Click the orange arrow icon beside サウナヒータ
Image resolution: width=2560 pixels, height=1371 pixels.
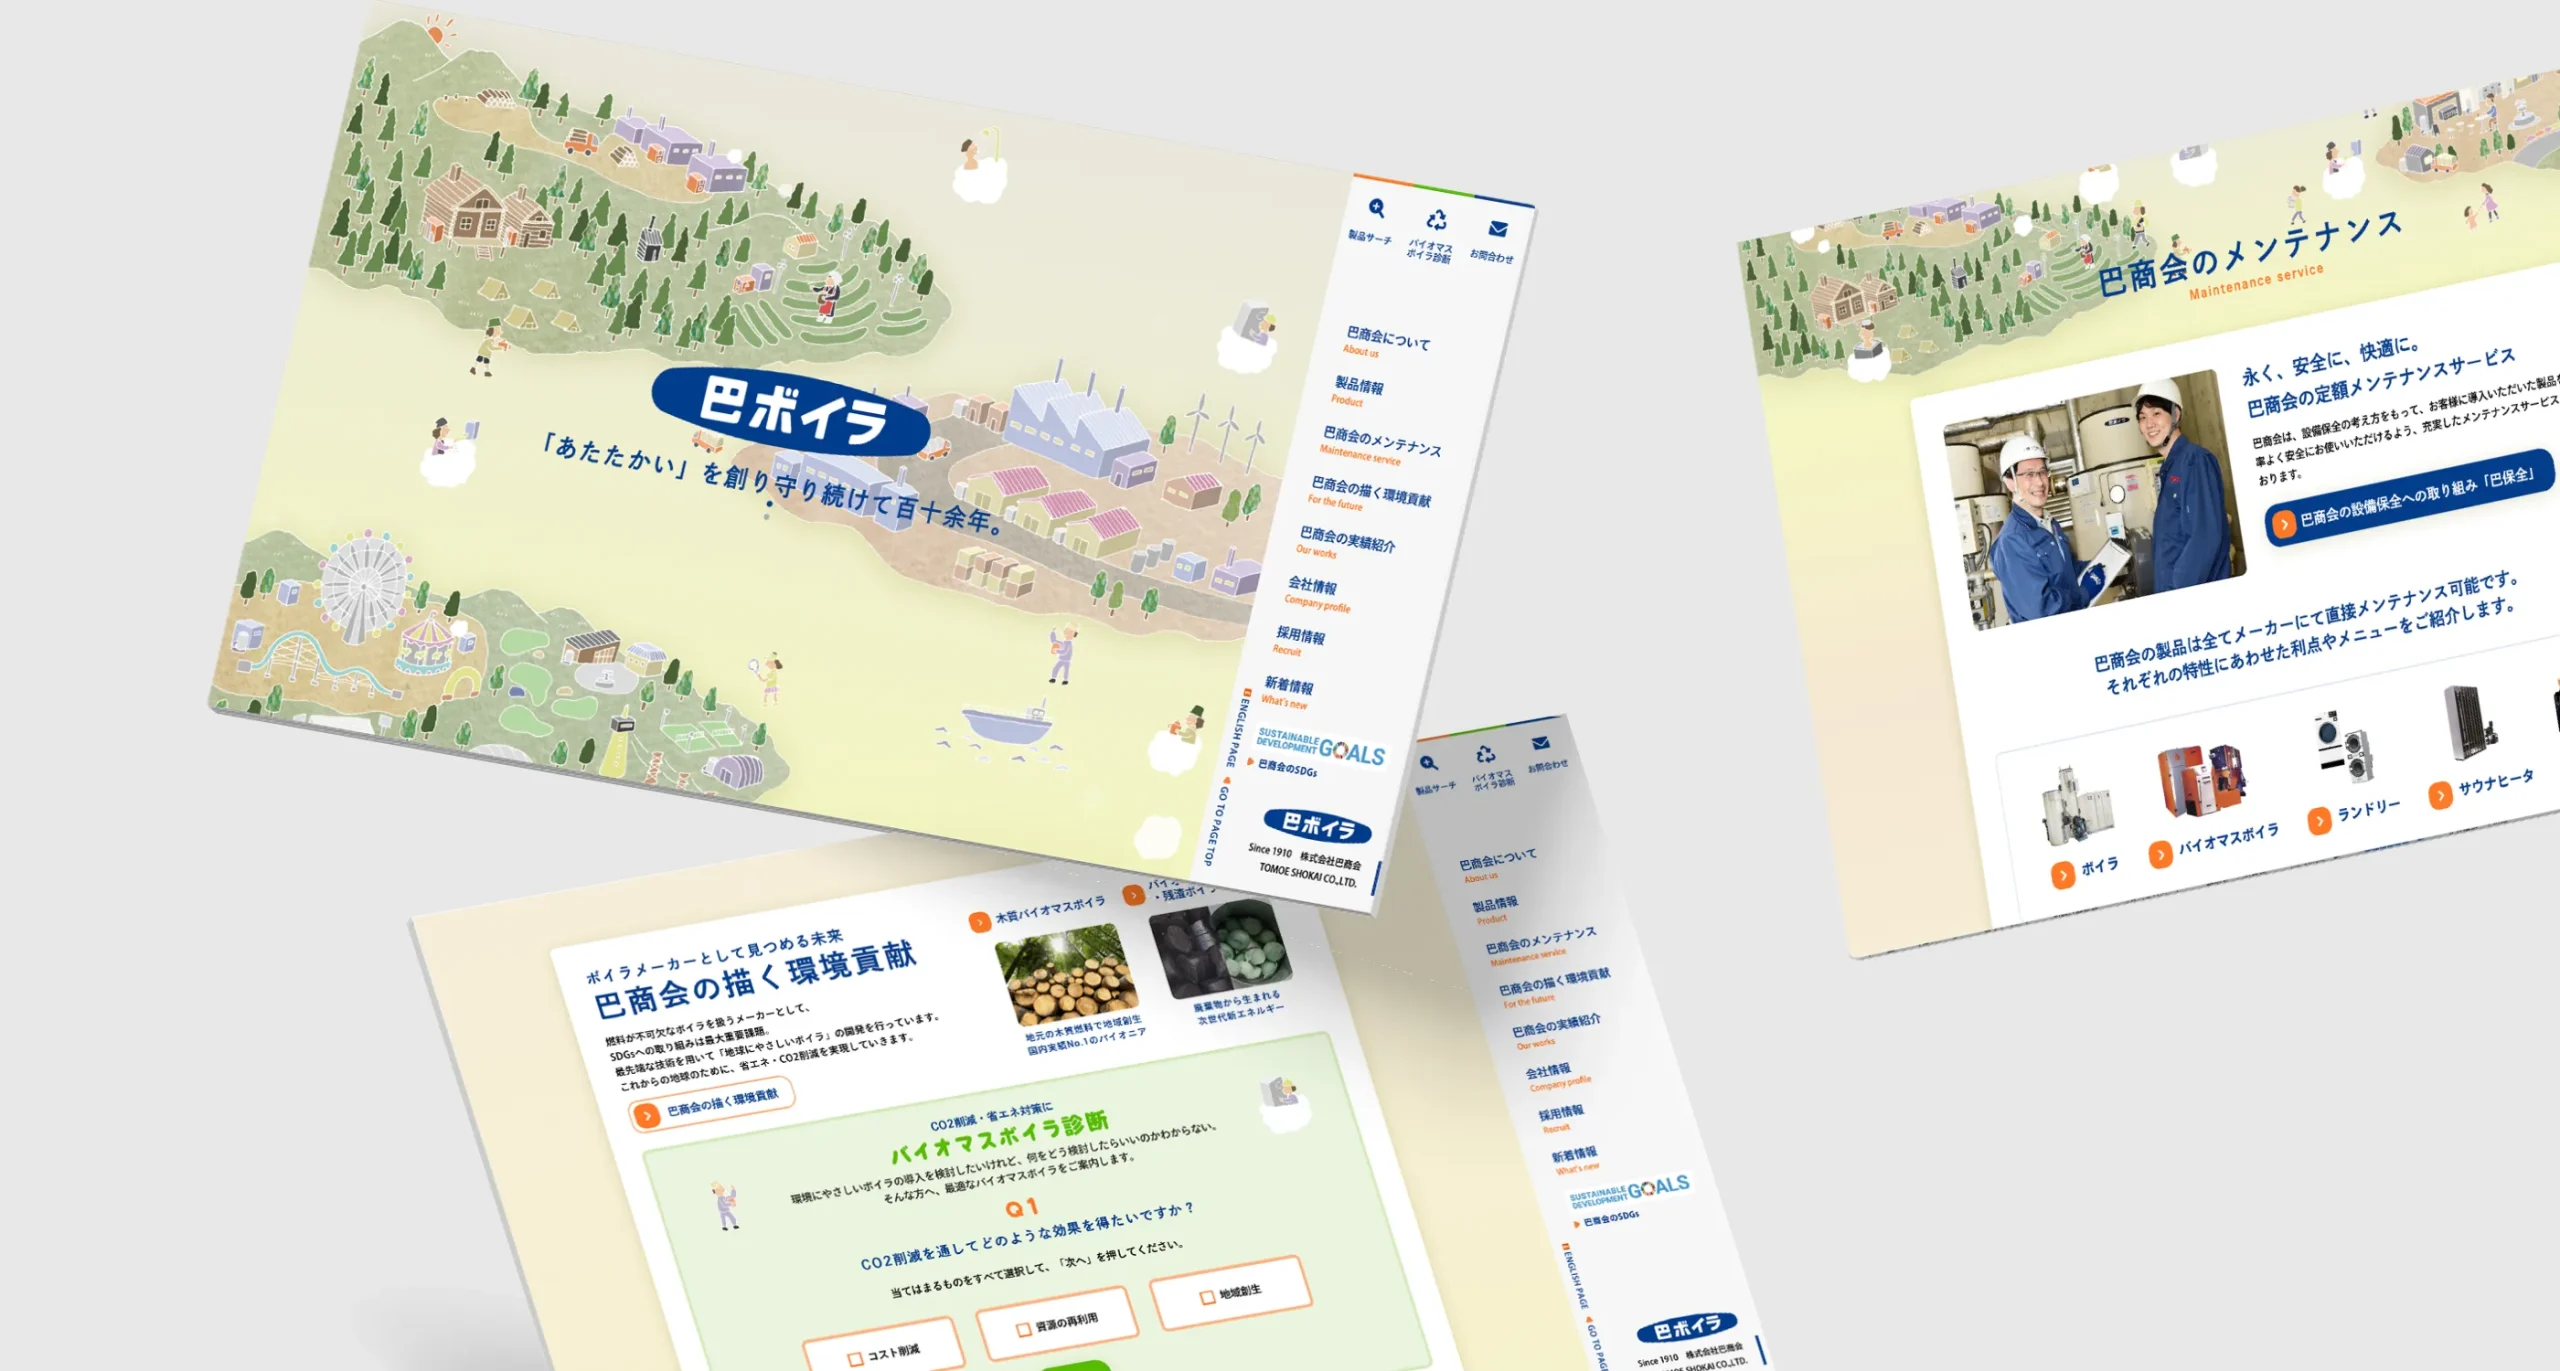point(2440,794)
